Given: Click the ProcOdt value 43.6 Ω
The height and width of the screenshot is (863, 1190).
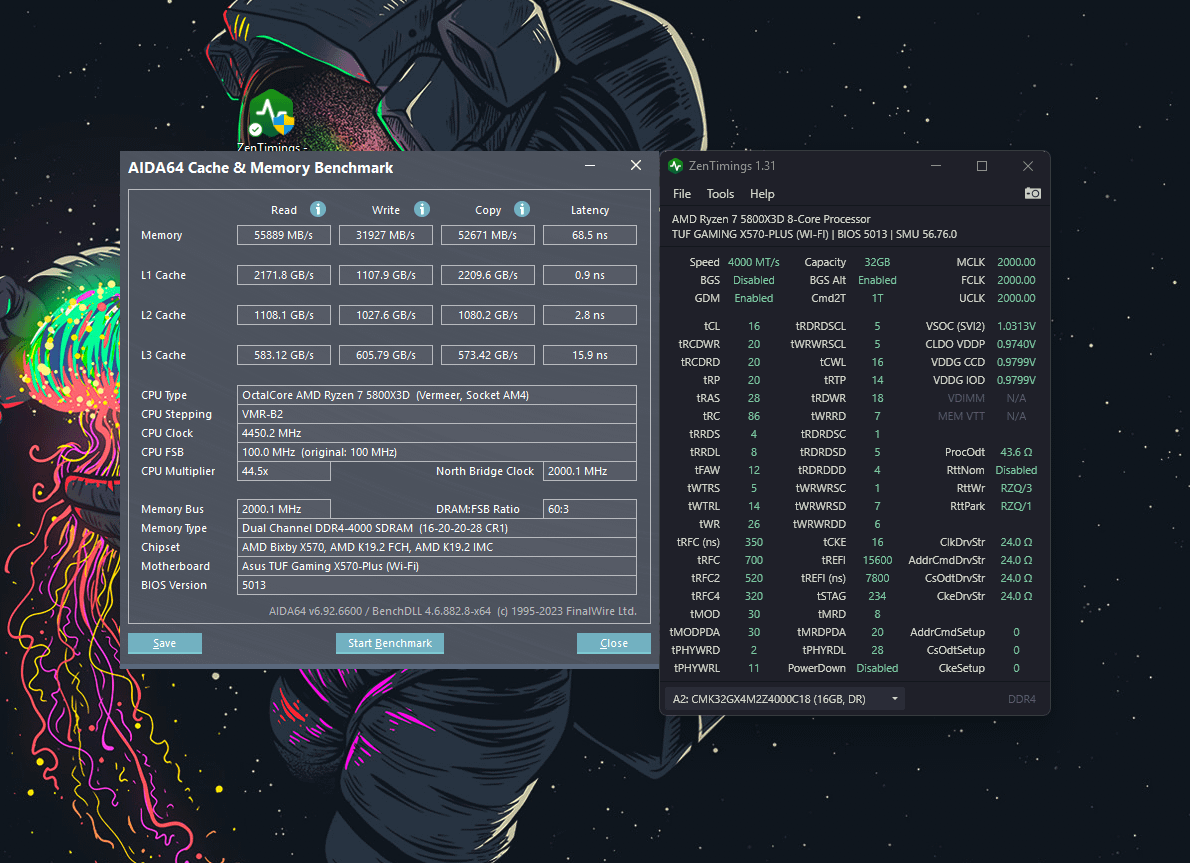Looking at the screenshot, I should 1016,452.
